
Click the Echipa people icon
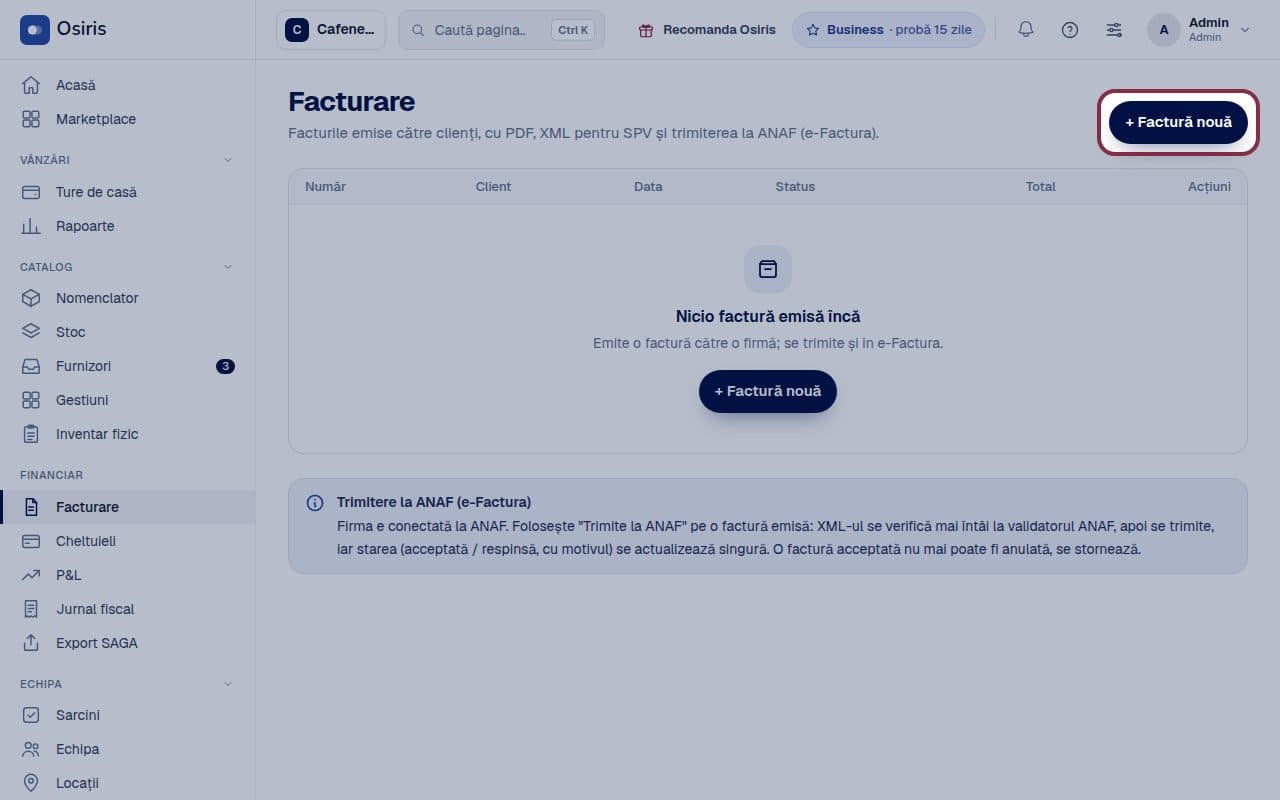31,749
